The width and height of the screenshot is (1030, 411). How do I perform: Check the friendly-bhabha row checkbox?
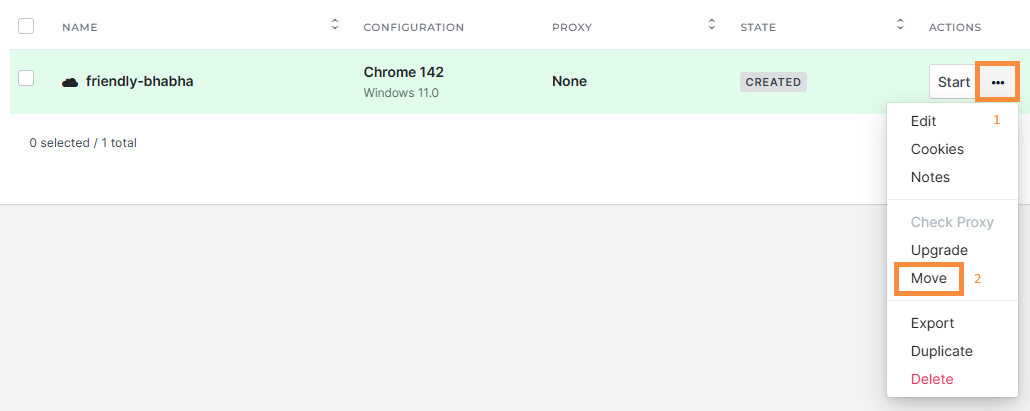coord(26,78)
